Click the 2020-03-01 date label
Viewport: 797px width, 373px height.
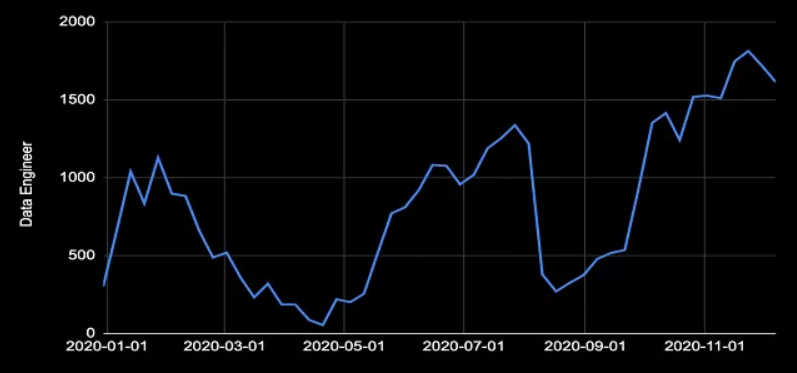(x=224, y=347)
